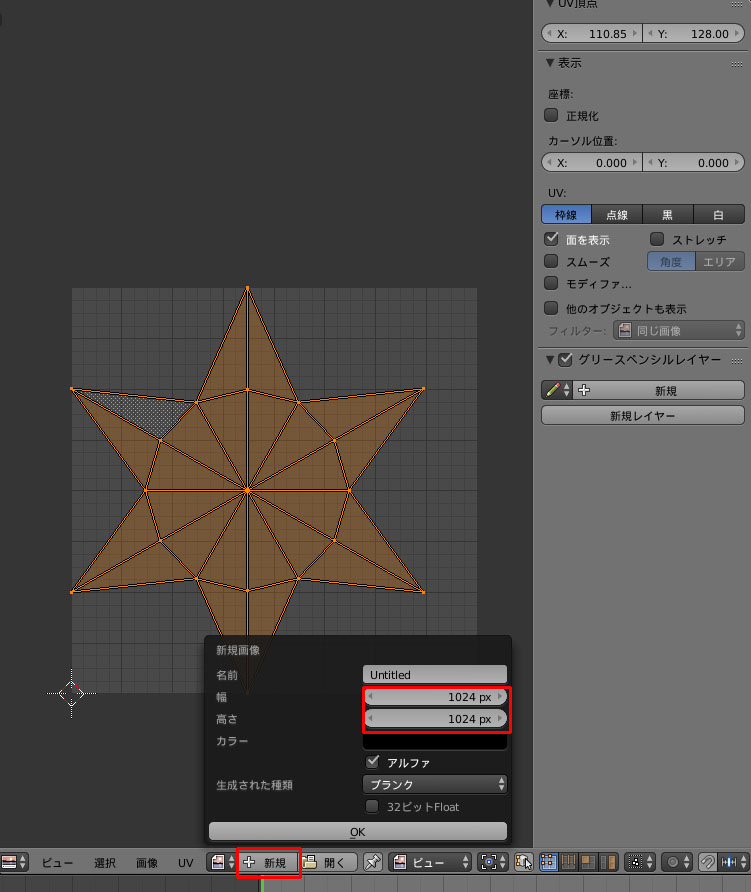751x892 pixels.
Task: Open the 選択 menu
Action: (x=105, y=862)
